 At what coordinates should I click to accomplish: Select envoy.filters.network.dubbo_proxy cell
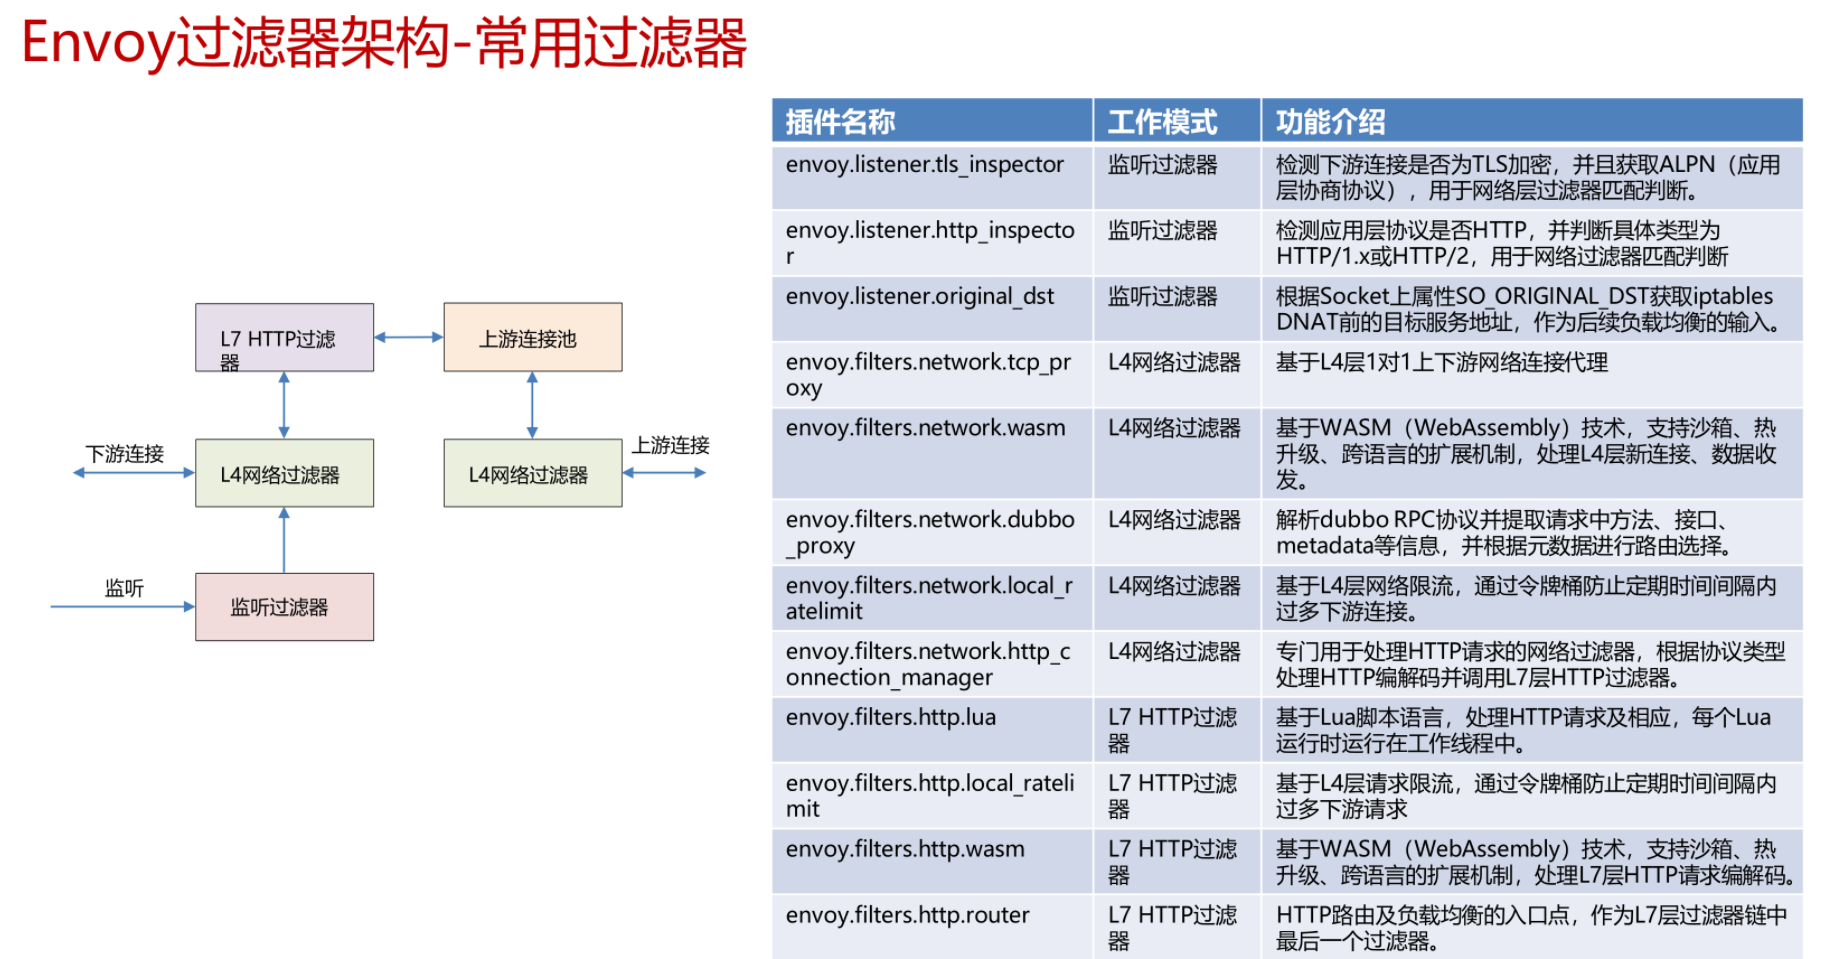932,533
